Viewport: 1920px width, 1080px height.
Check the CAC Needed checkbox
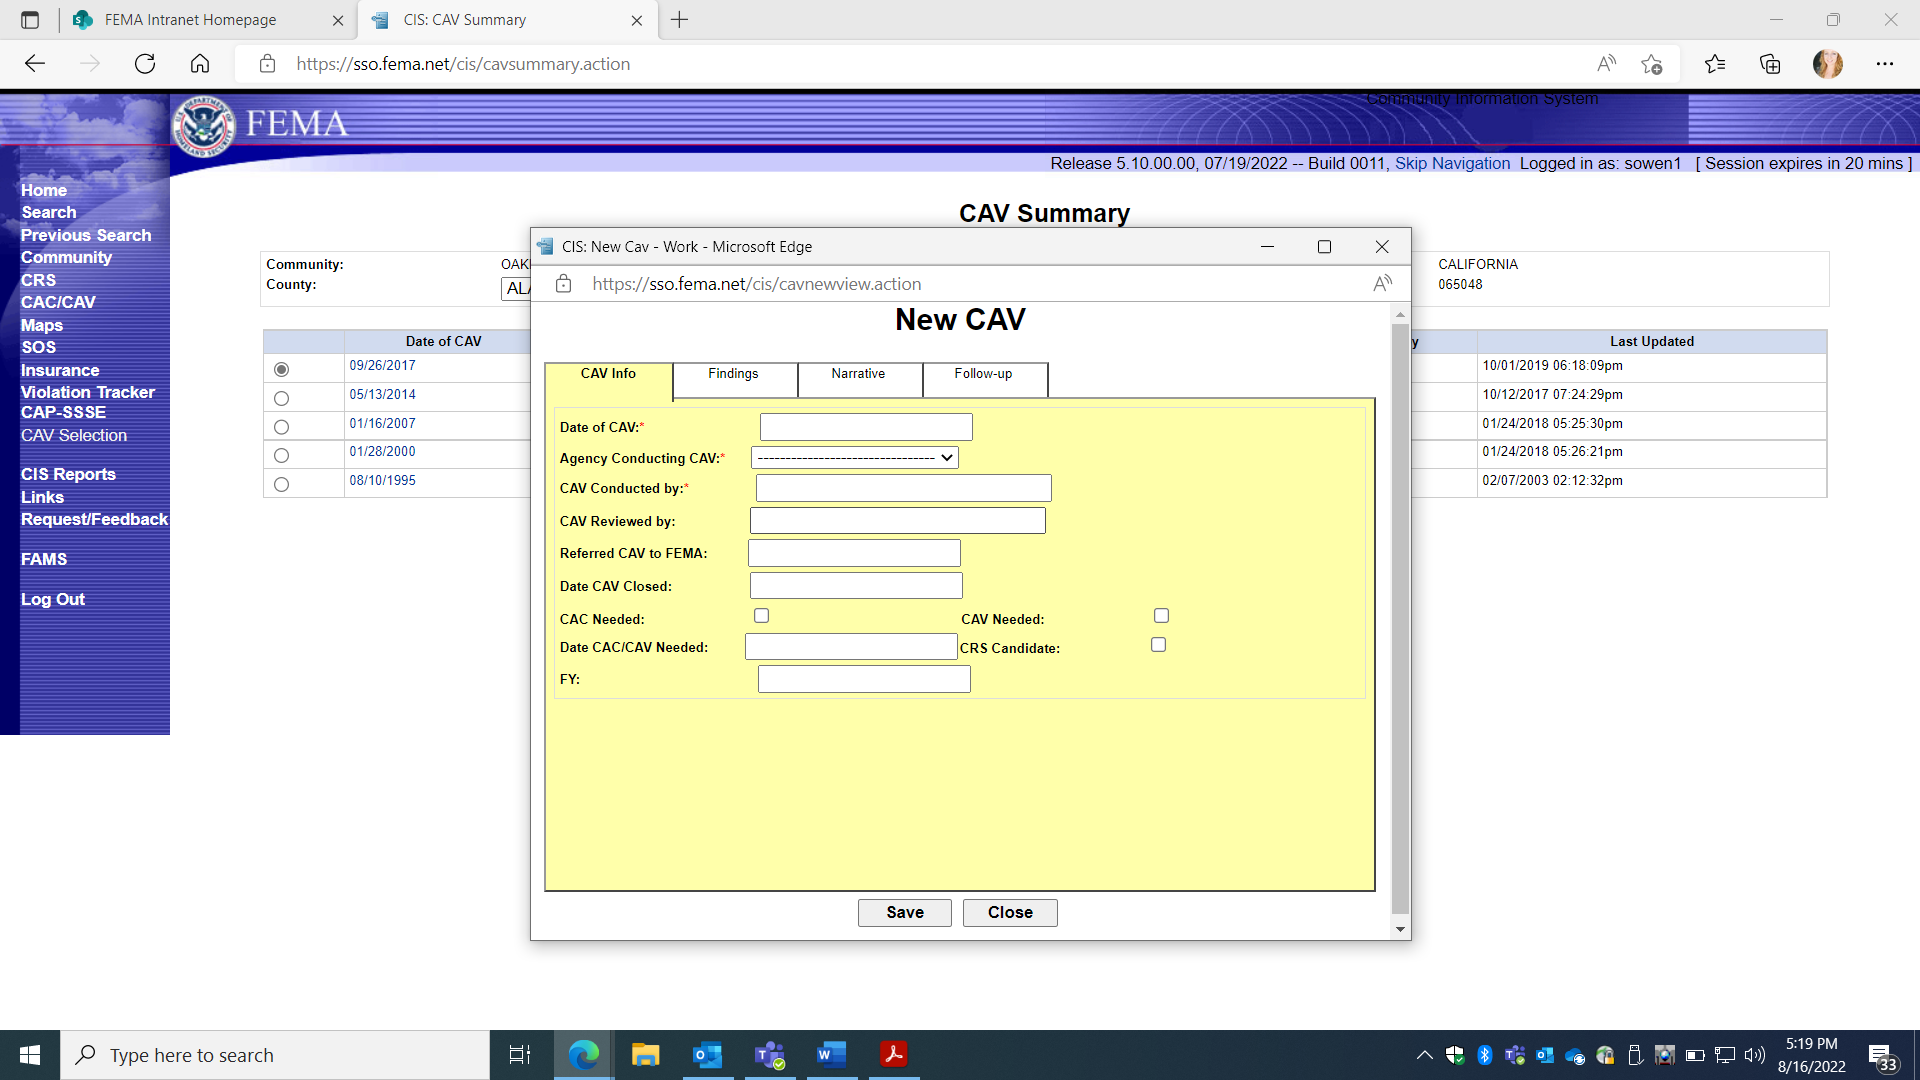coord(762,616)
